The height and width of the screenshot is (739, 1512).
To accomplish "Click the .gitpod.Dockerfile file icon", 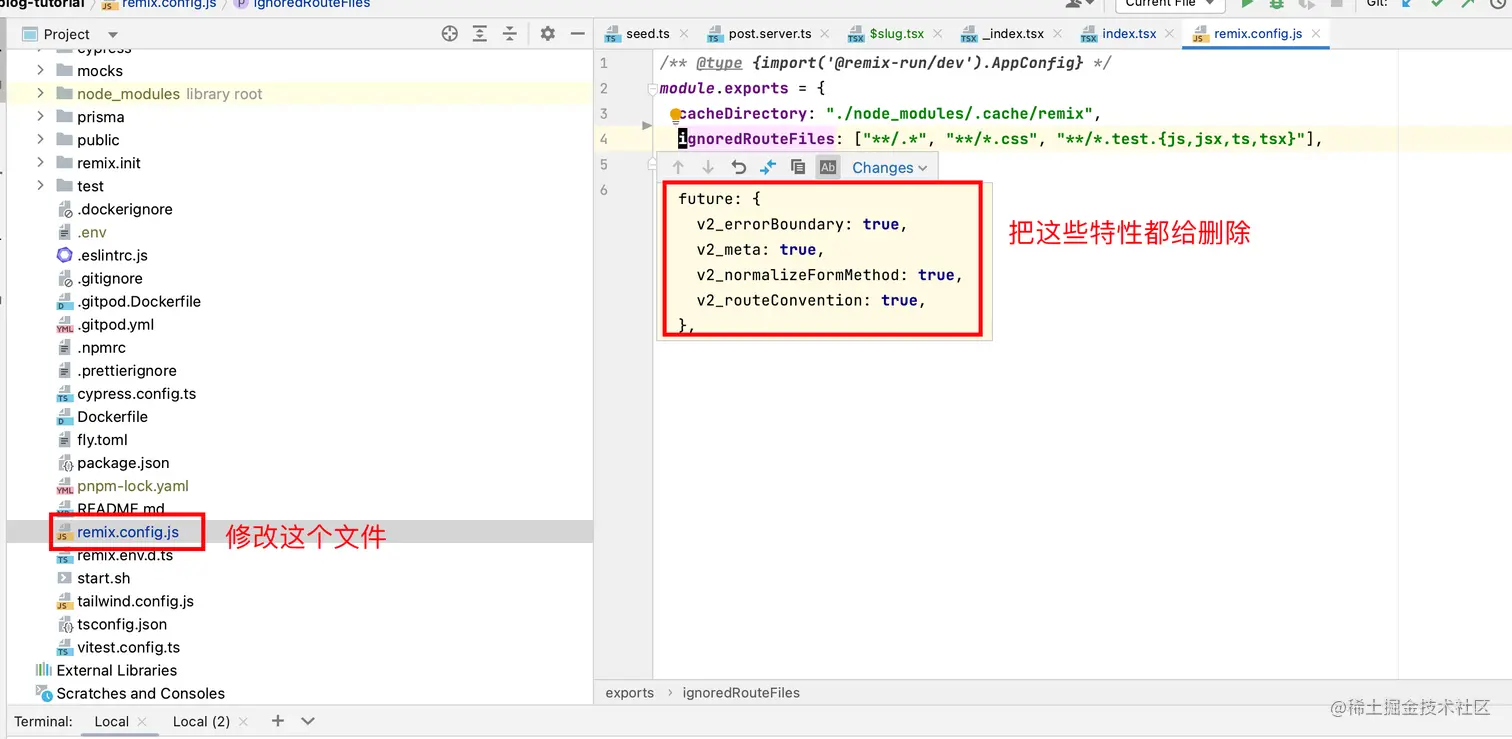I will click(x=65, y=301).
